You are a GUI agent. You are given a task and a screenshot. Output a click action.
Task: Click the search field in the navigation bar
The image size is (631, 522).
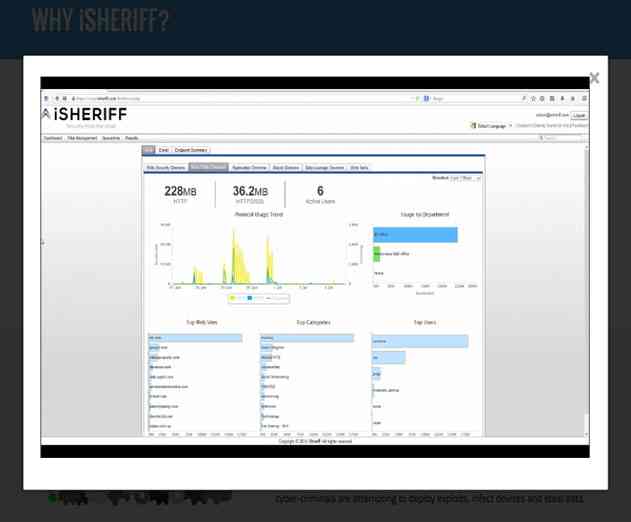tap(561, 138)
